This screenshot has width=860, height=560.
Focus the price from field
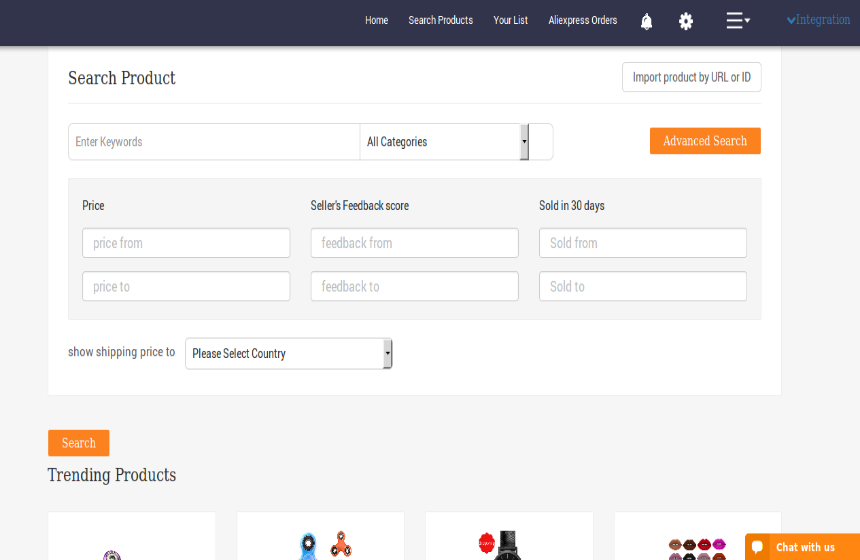tap(186, 243)
